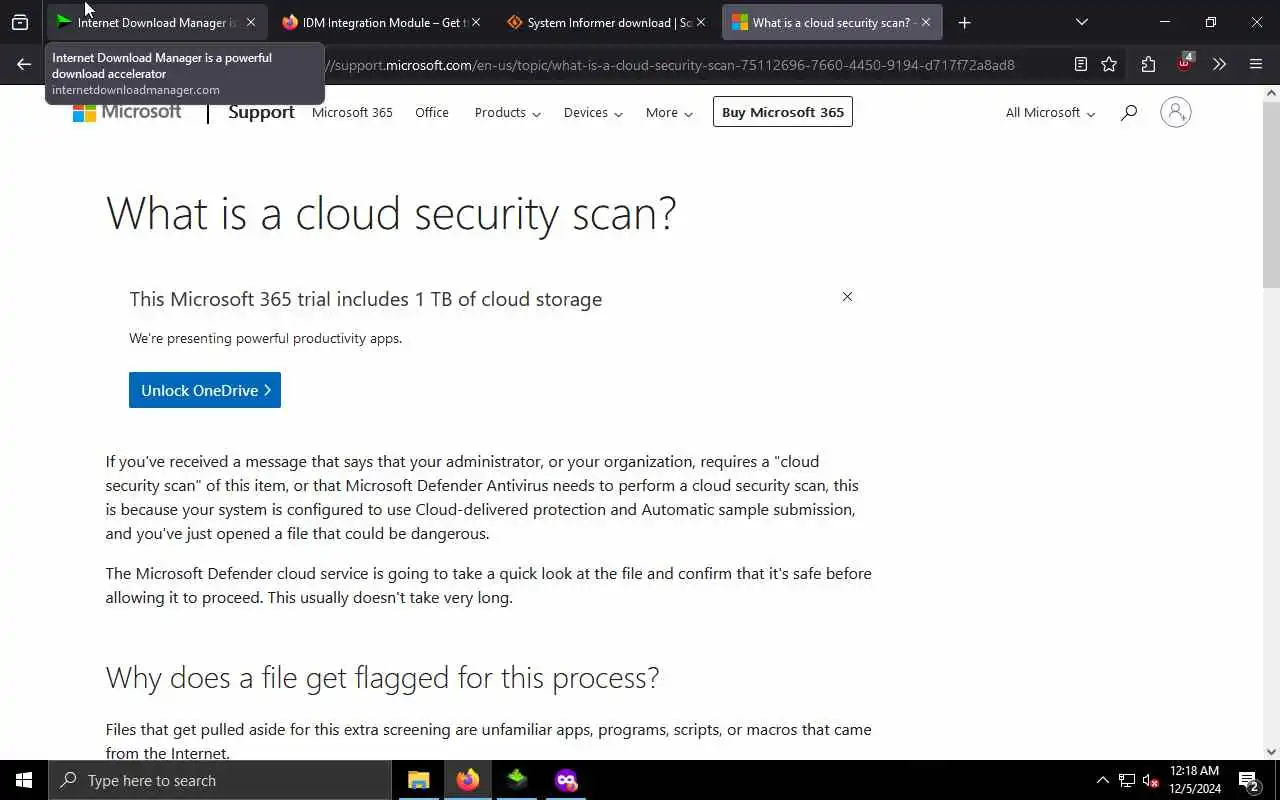
Task: Click the Windows taskbar search box
Action: (x=220, y=780)
